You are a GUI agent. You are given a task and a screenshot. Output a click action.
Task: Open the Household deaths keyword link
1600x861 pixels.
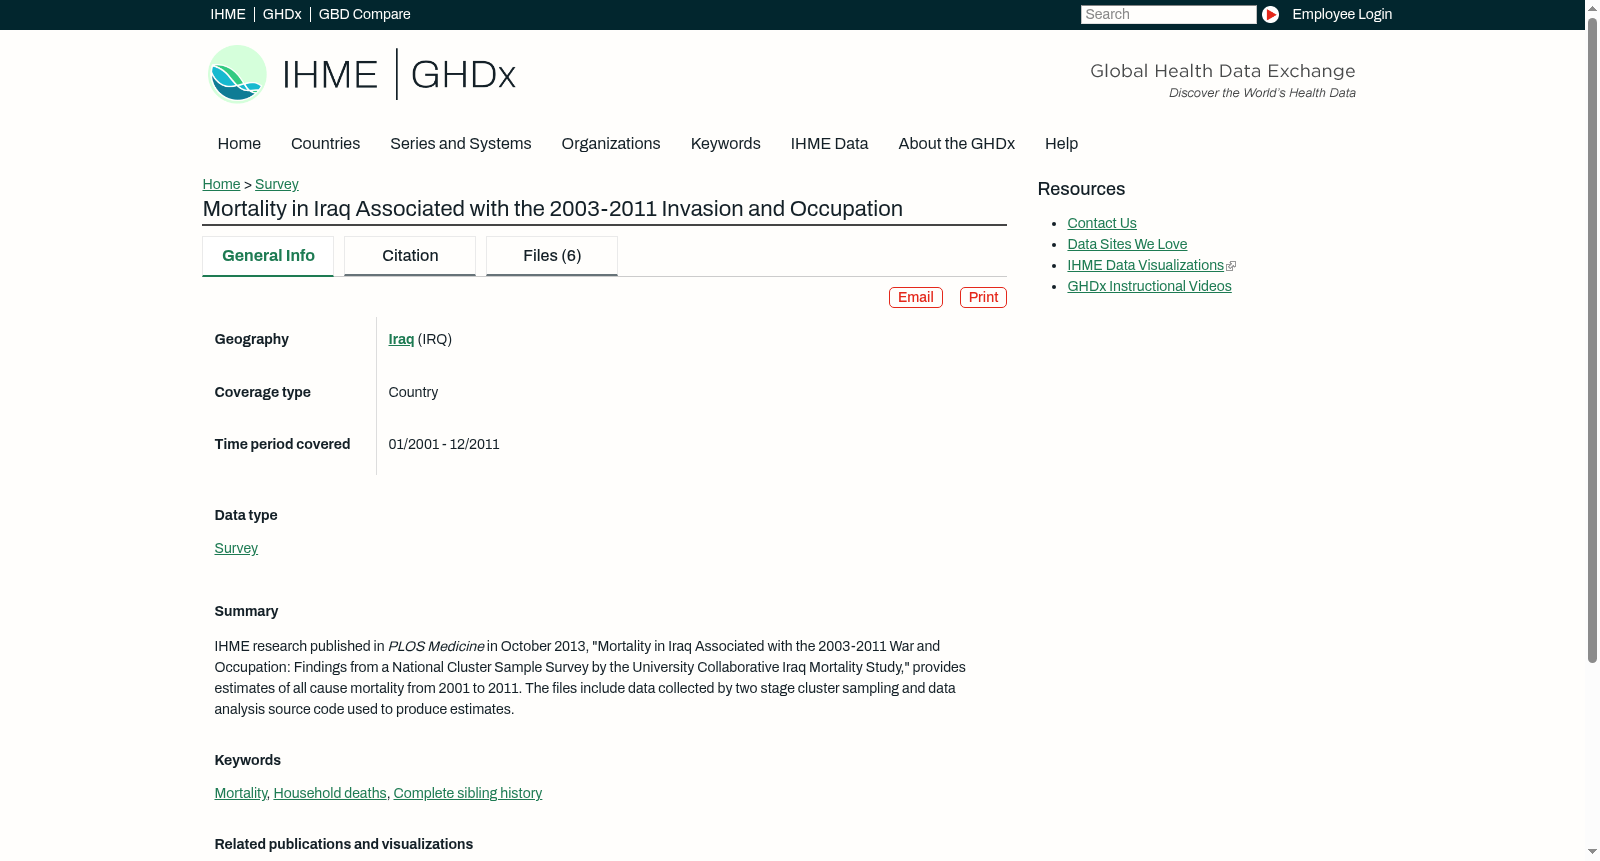click(x=330, y=794)
